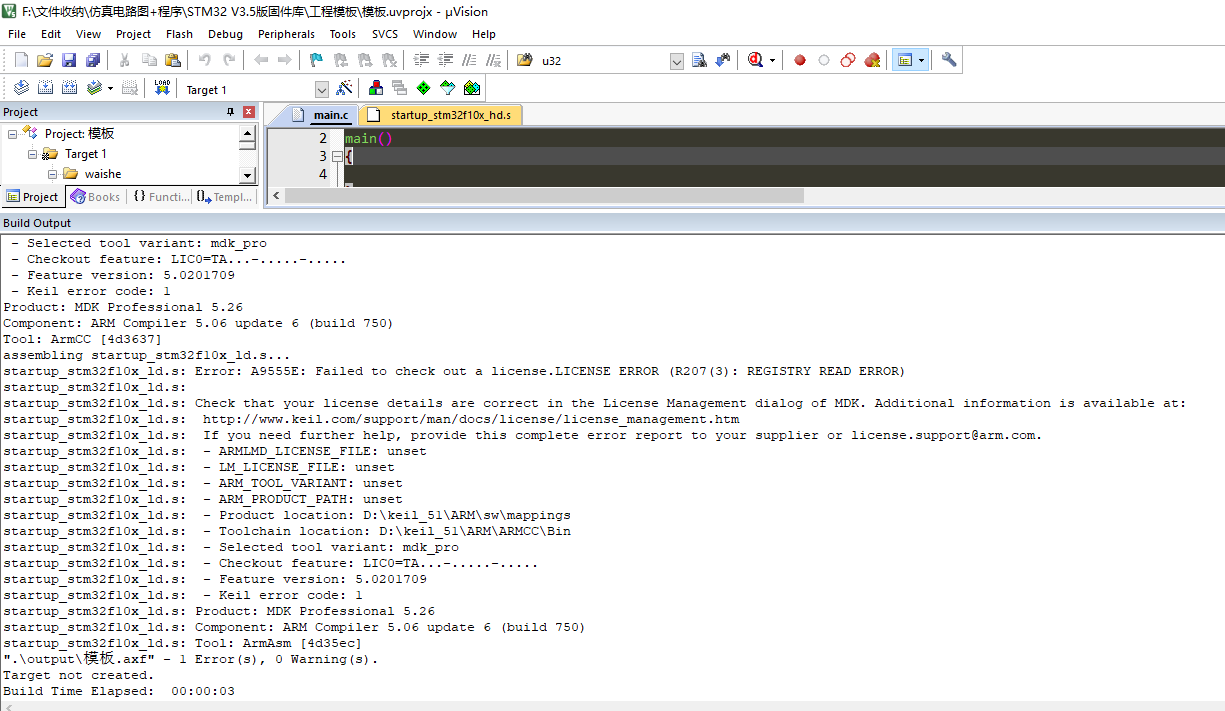Screen dimensions: 1225x711
Task: Click the Open file folder icon
Action: pyautogui.click(x=45, y=61)
